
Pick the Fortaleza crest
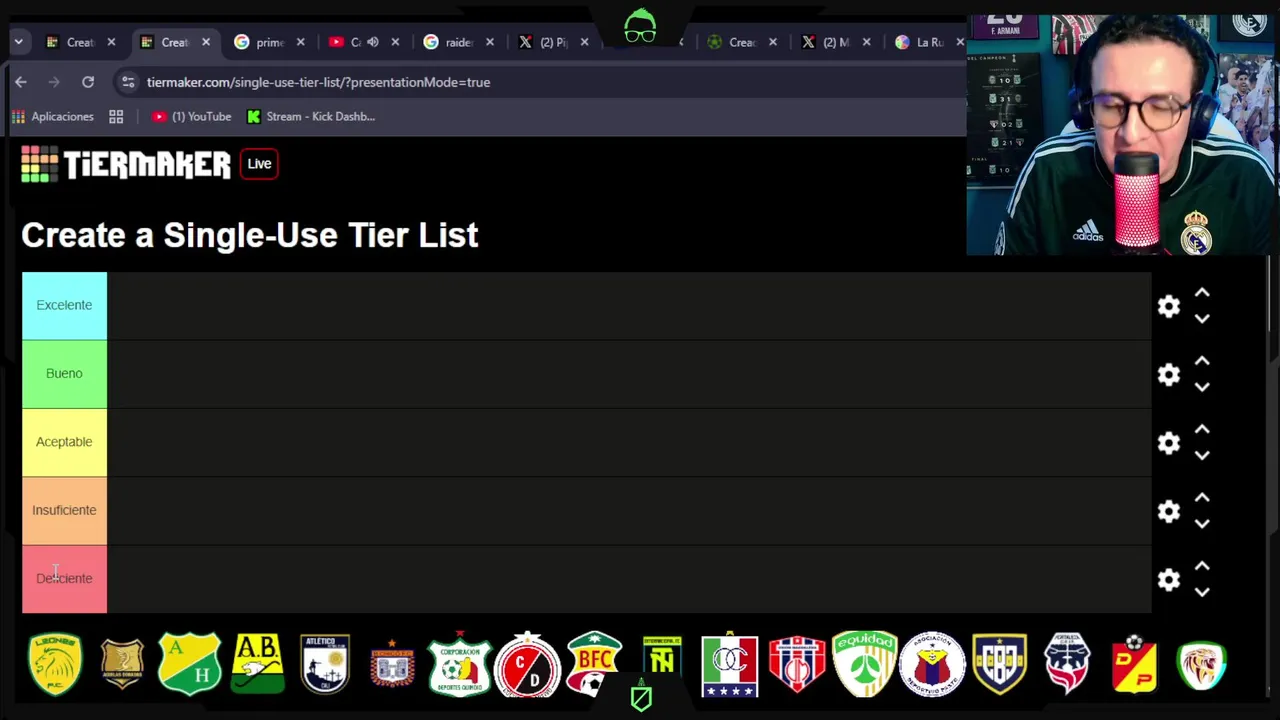[x=1067, y=664]
